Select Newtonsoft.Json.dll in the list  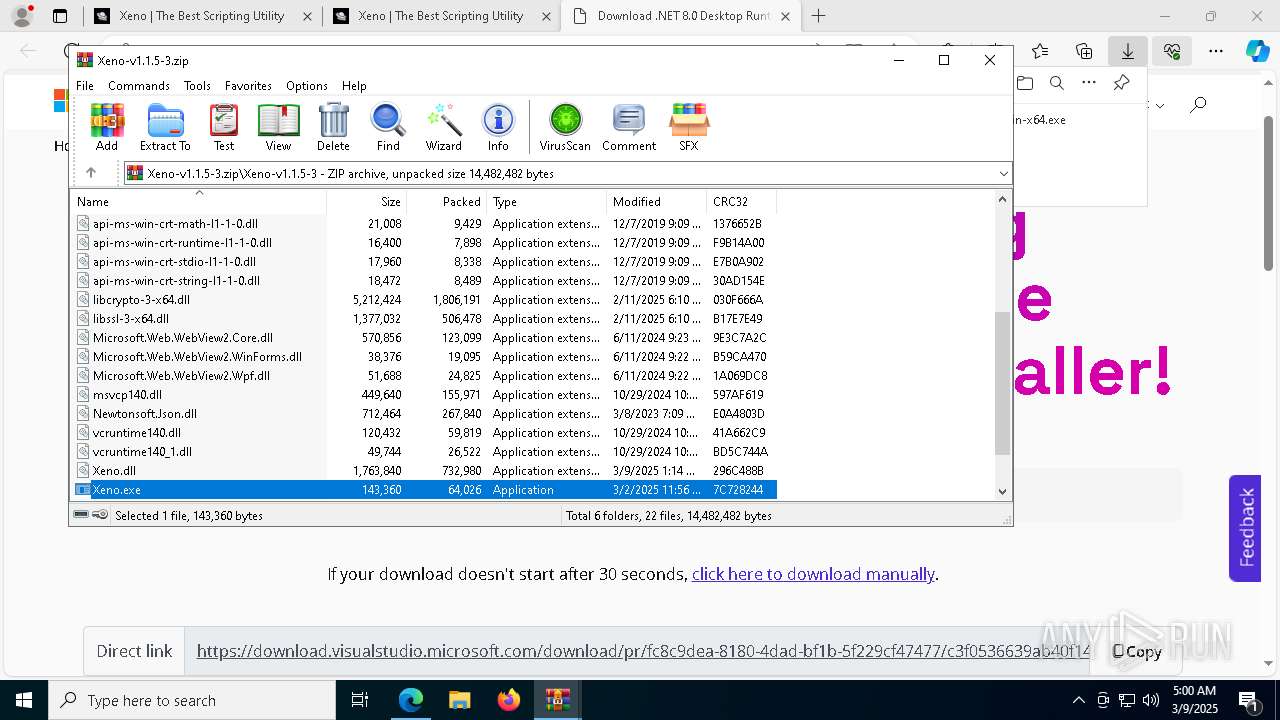(424, 414)
